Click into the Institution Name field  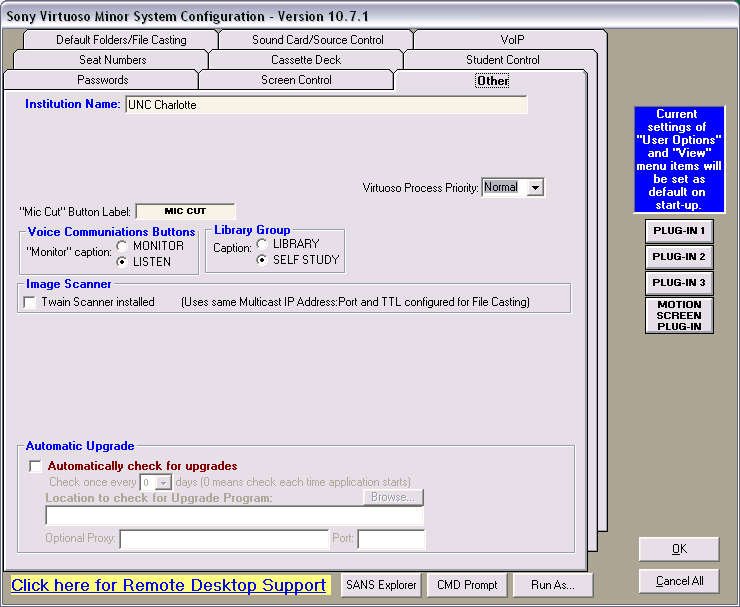[325, 105]
